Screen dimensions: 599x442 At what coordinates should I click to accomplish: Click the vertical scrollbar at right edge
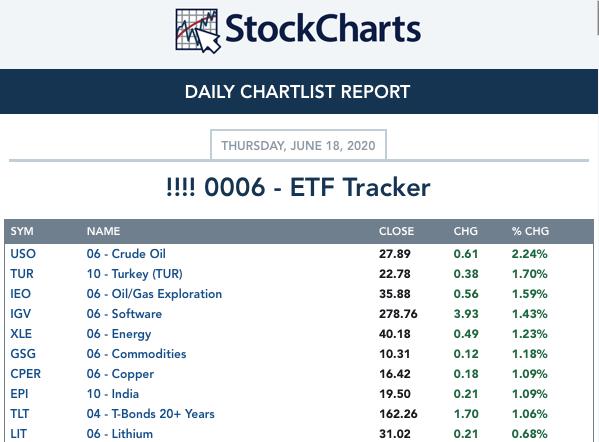pyautogui.click(x=597, y=17)
